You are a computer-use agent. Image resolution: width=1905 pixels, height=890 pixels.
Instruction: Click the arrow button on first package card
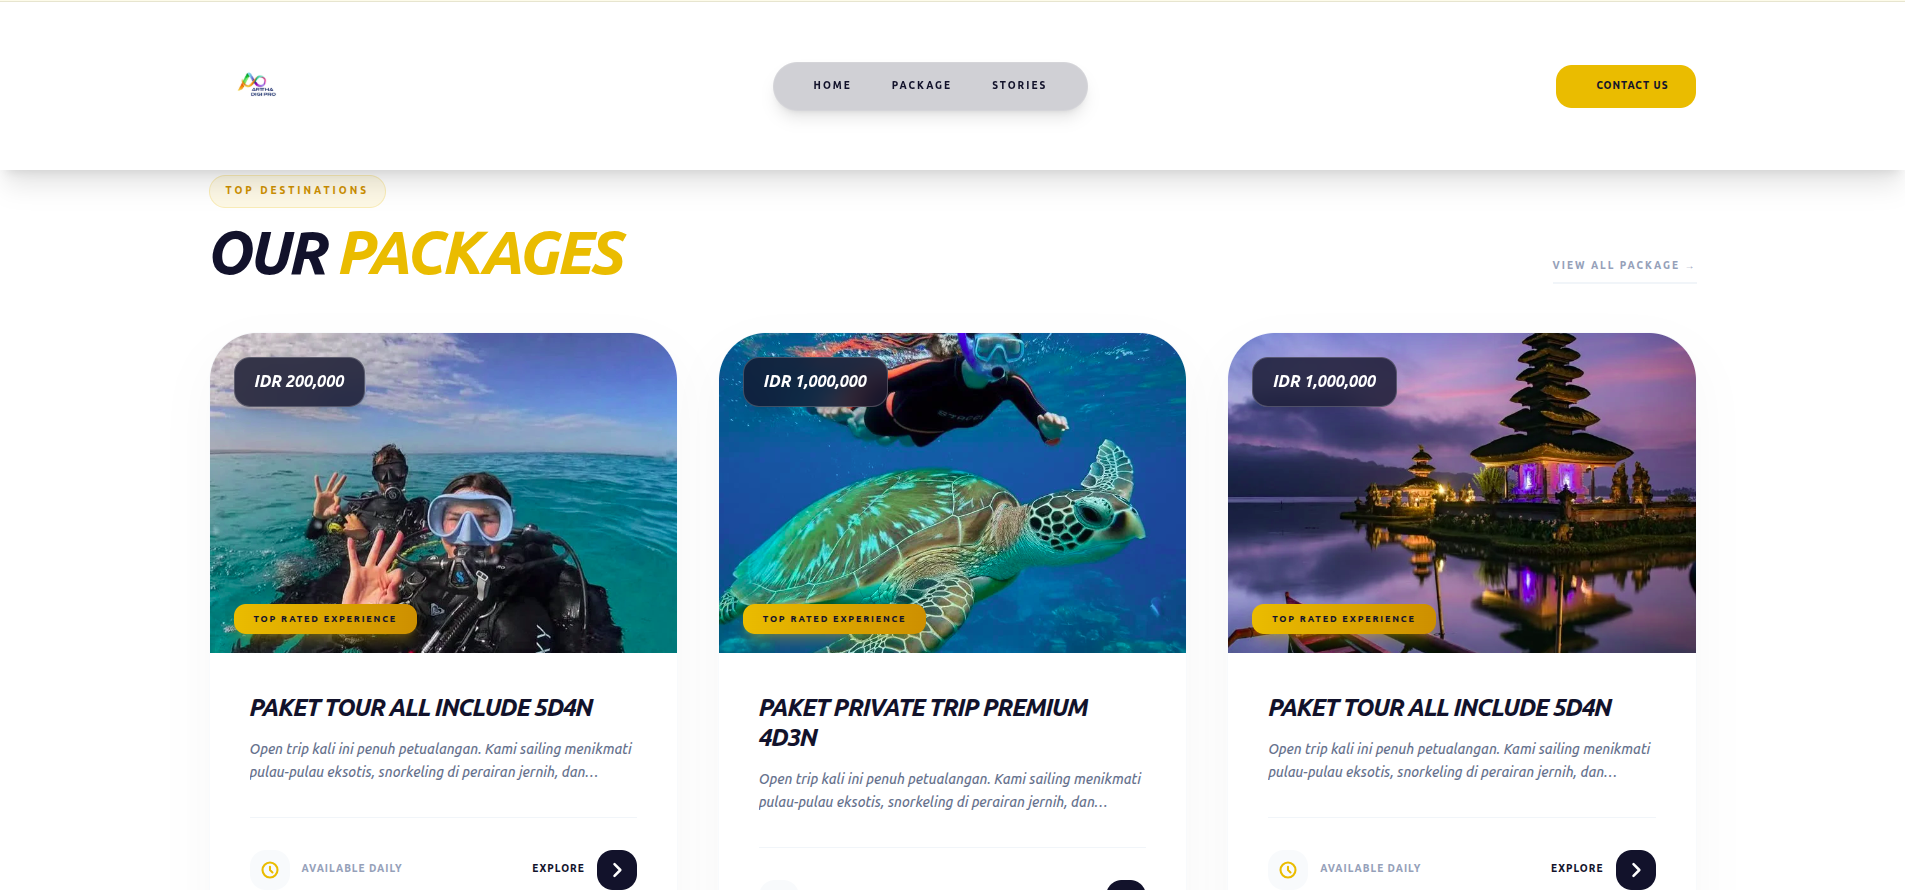(x=617, y=869)
